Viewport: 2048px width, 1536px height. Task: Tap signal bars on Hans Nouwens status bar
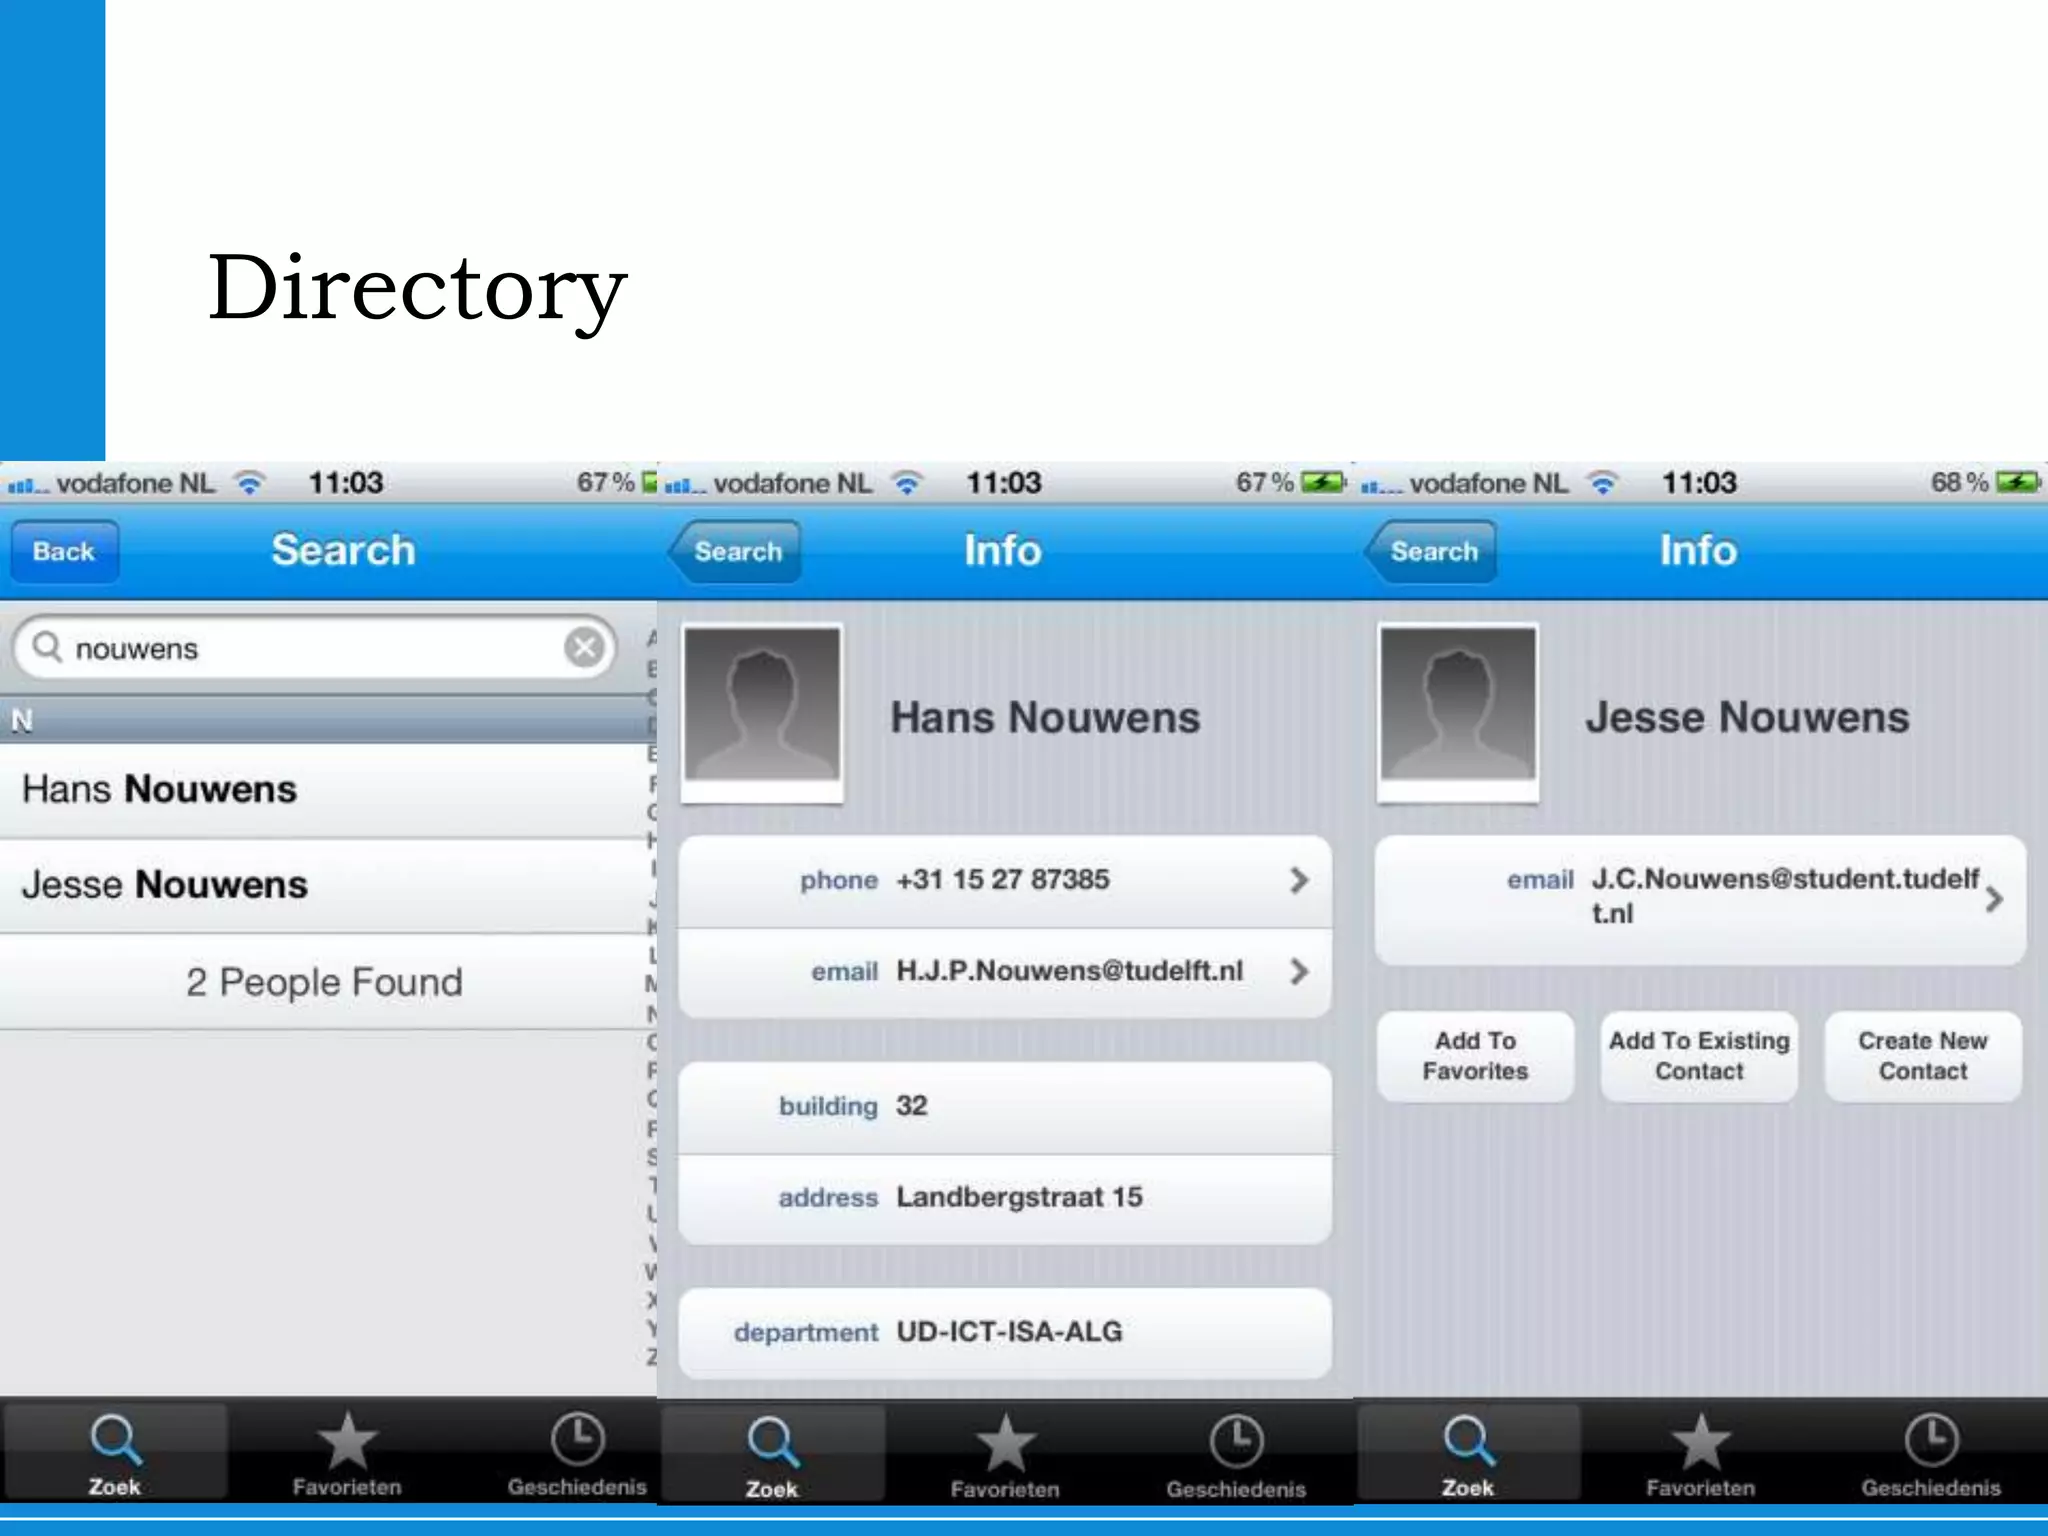[x=686, y=486]
